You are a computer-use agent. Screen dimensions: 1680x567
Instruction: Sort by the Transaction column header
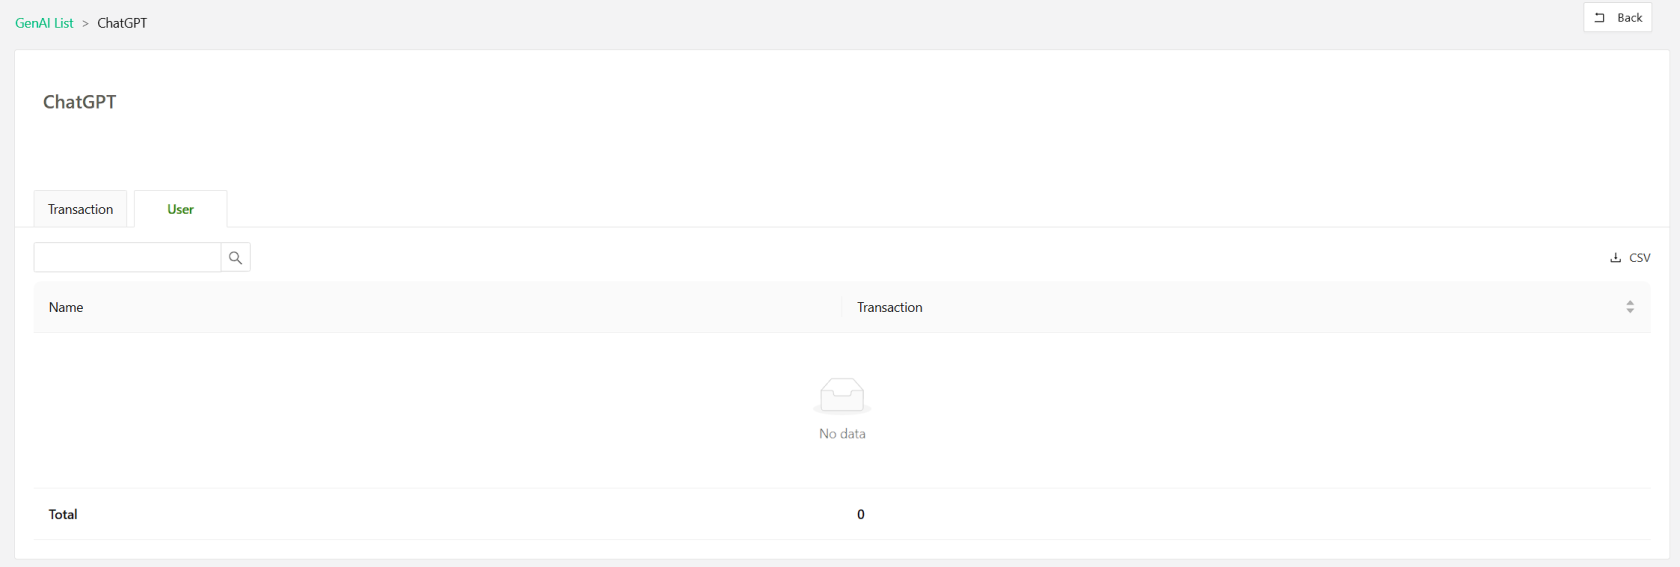(889, 307)
